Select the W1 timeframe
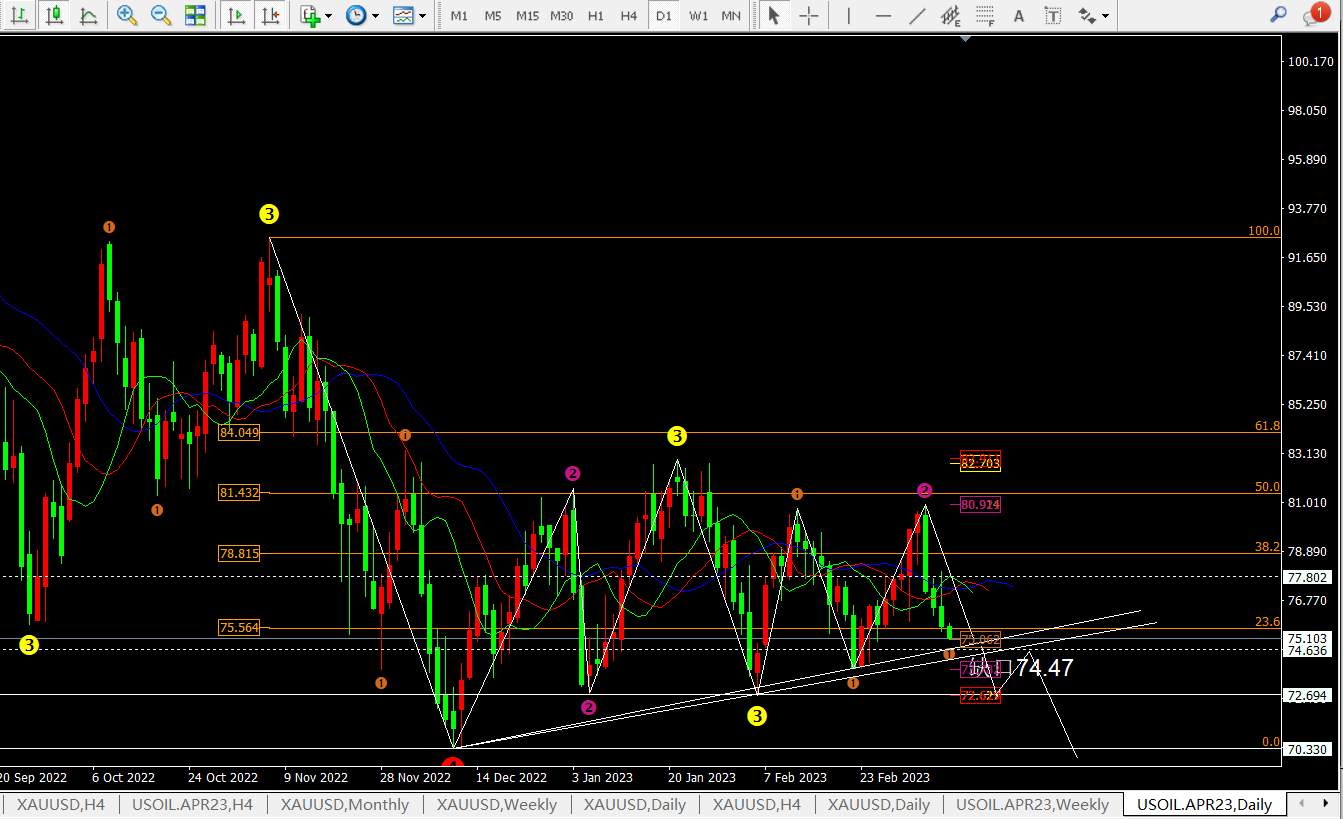 [x=699, y=16]
